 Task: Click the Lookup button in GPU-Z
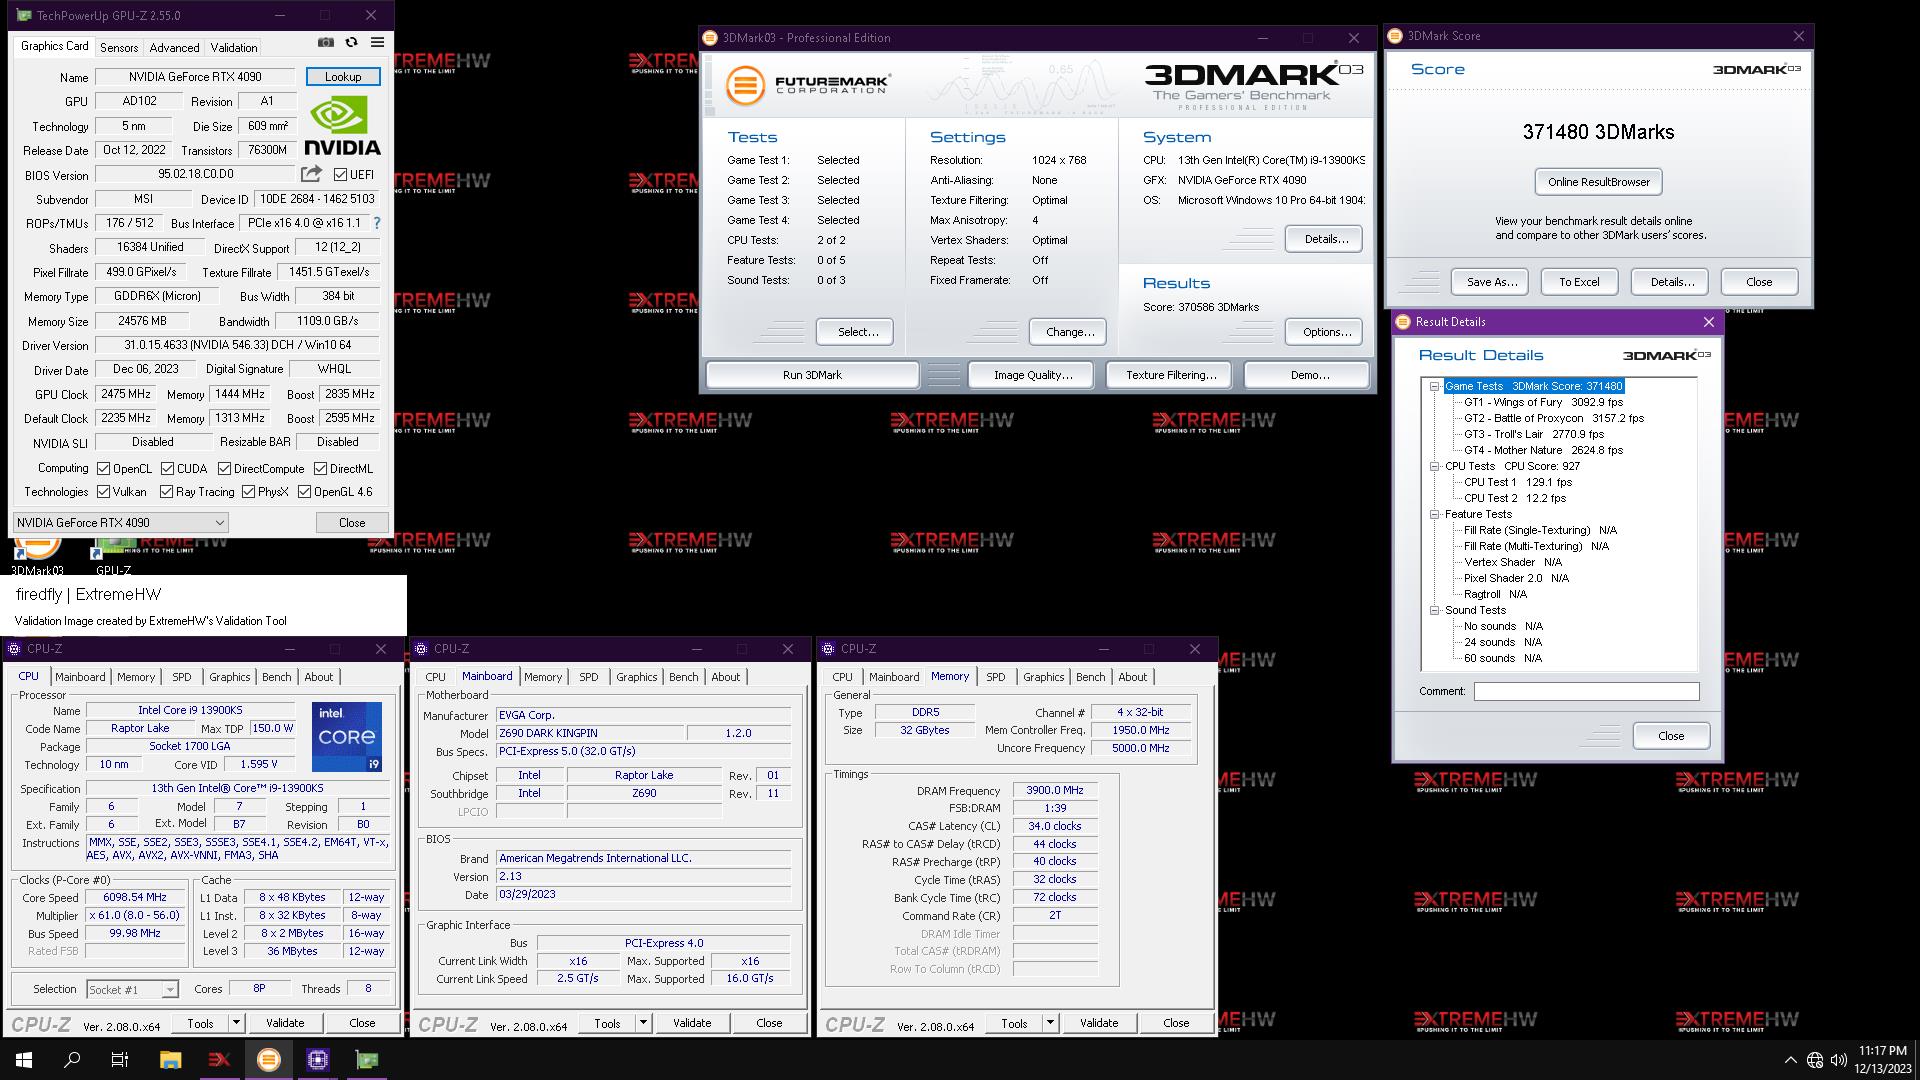[x=343, y=77]
